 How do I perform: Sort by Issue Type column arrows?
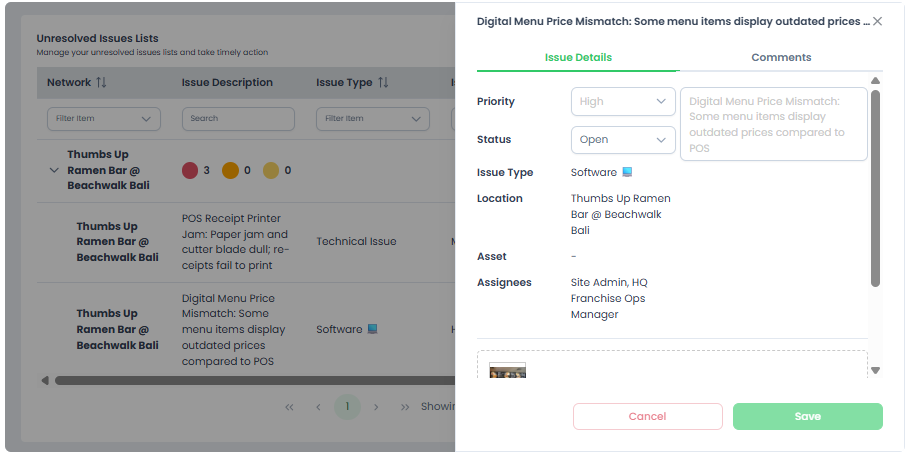[x=383, y=83]
